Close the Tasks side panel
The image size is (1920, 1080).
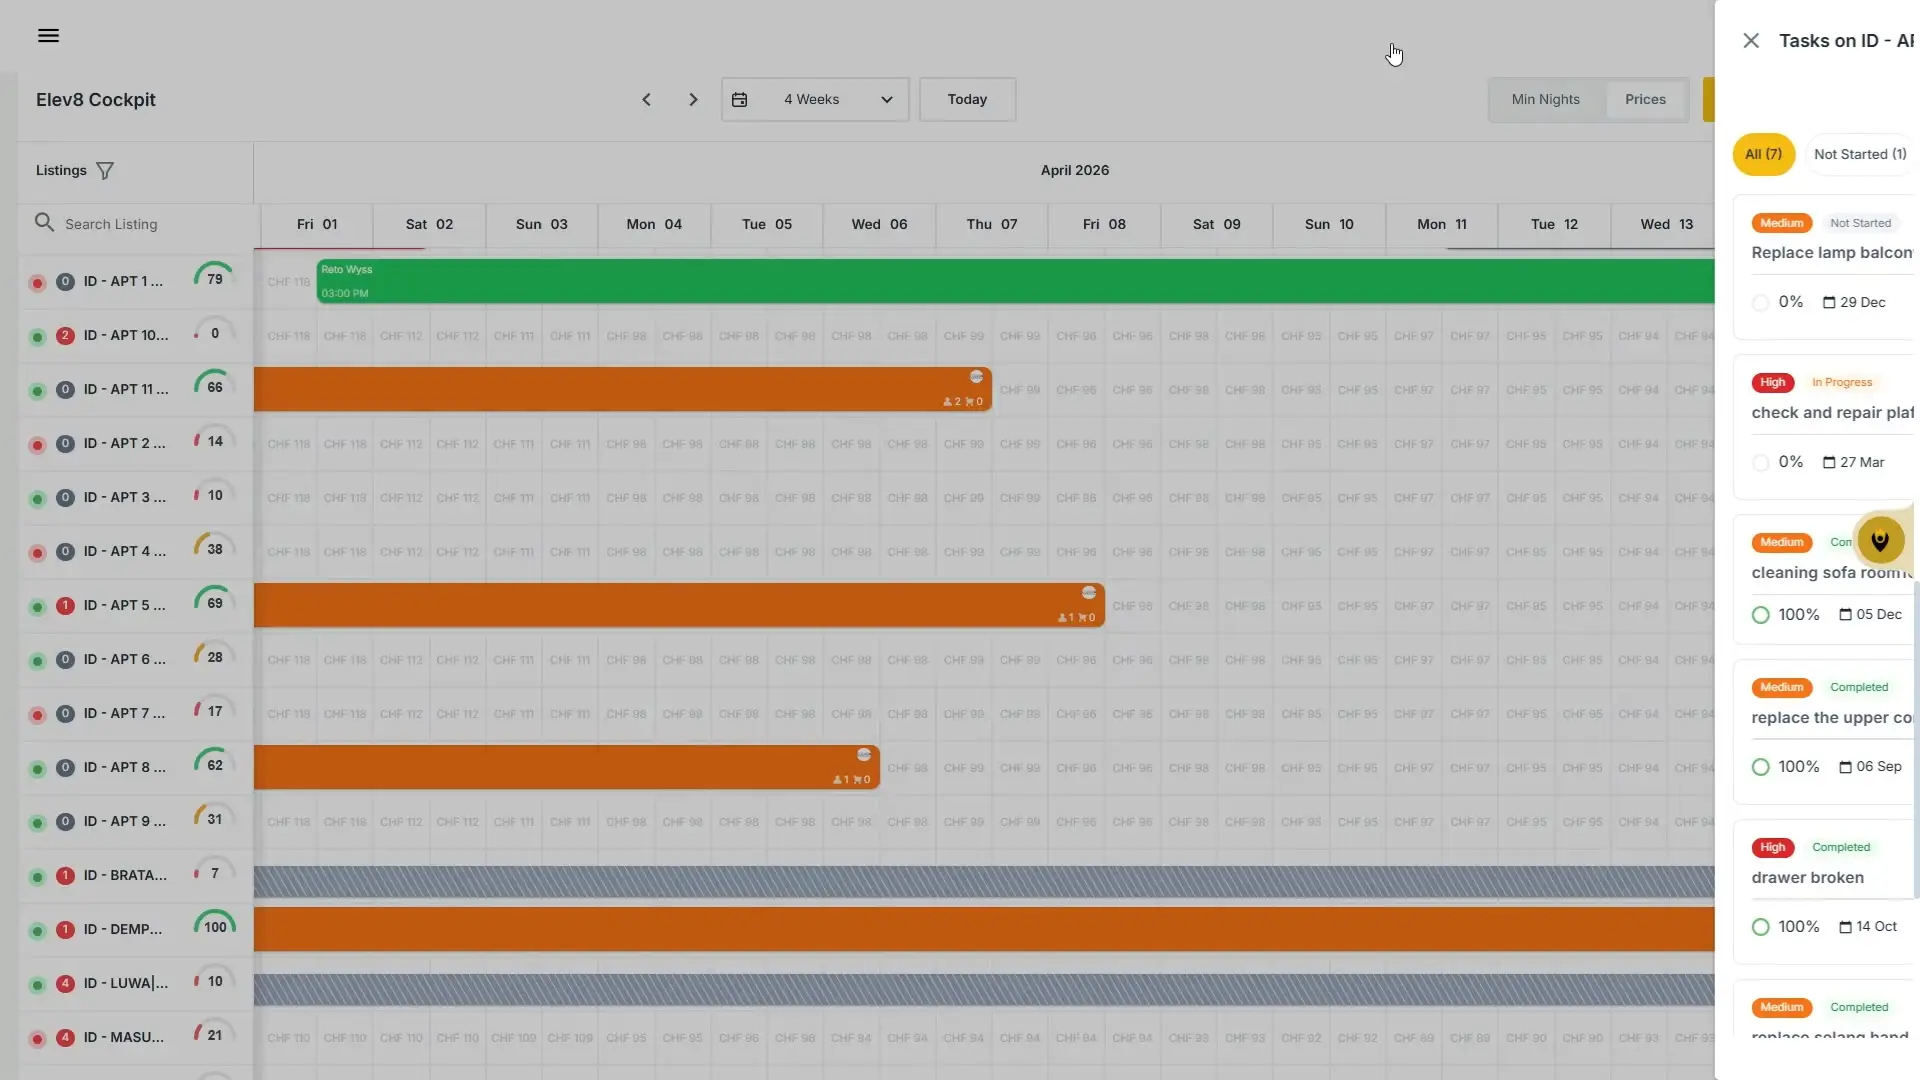tap(1751, 41)
